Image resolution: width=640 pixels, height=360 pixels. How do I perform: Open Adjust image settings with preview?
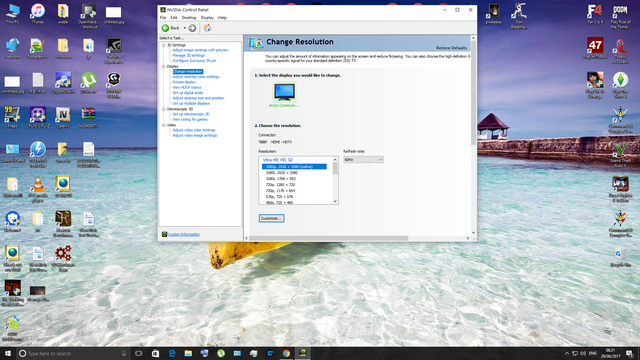[200, 50]
